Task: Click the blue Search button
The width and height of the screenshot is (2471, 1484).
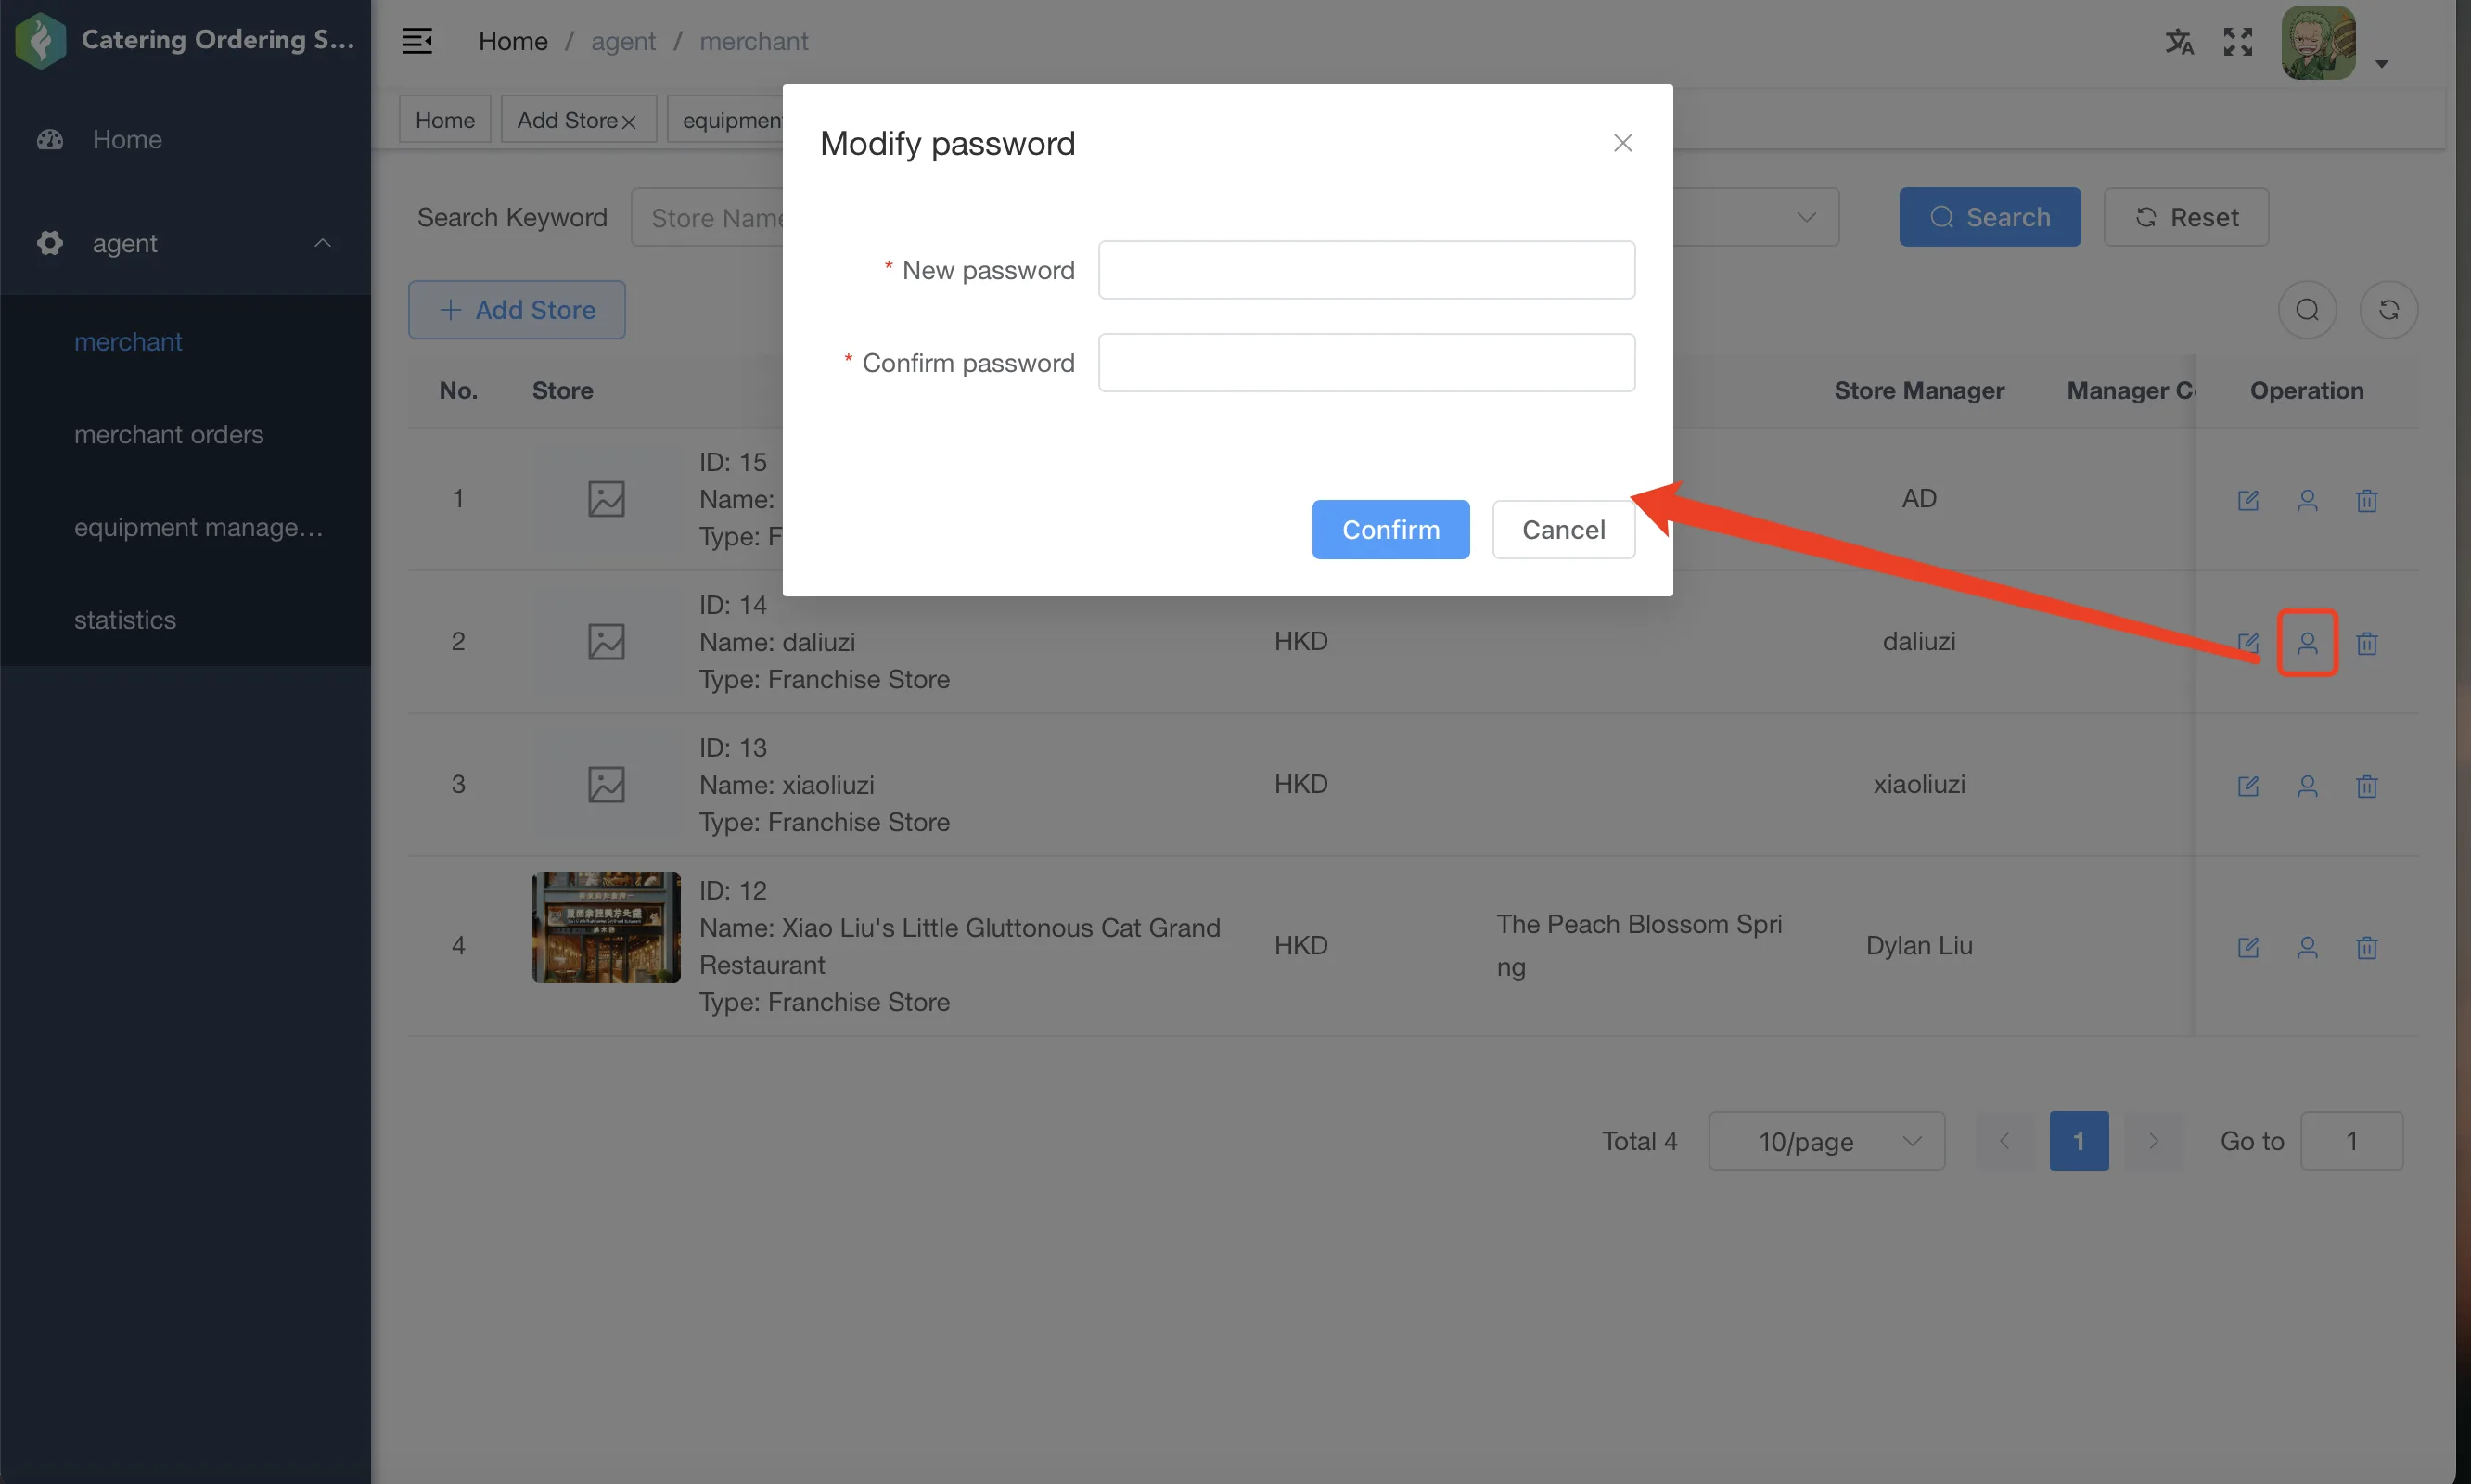Action: 1989,217
